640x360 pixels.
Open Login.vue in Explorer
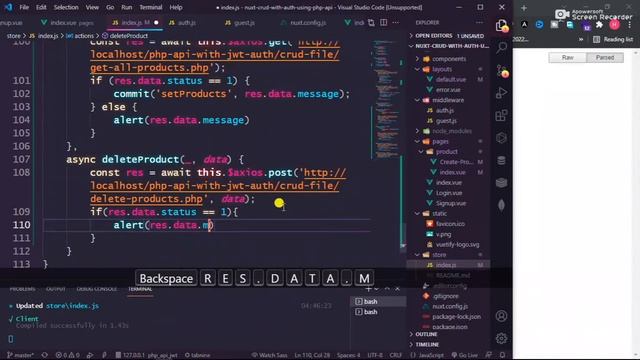tap(449, 193)
